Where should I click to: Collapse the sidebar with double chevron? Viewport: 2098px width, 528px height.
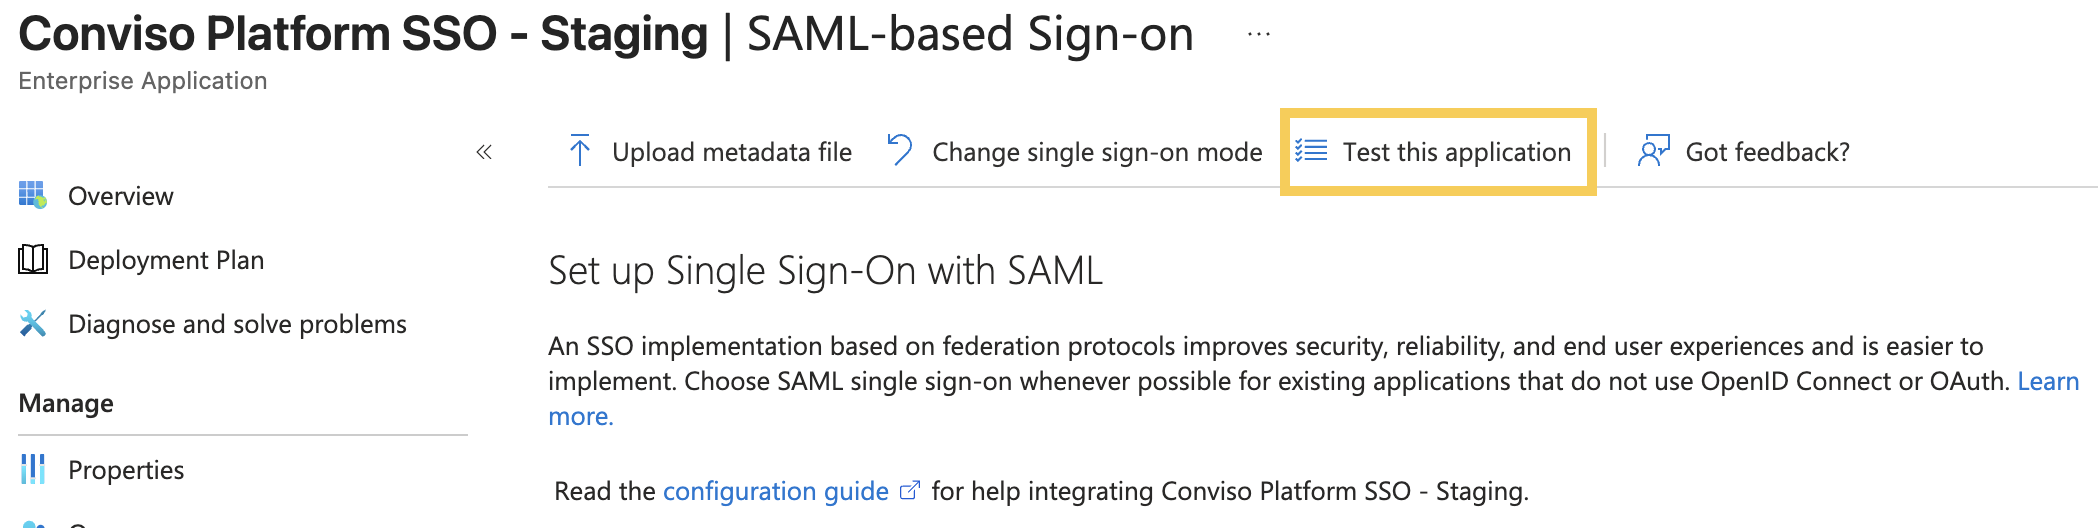click(x=484, y=152)
